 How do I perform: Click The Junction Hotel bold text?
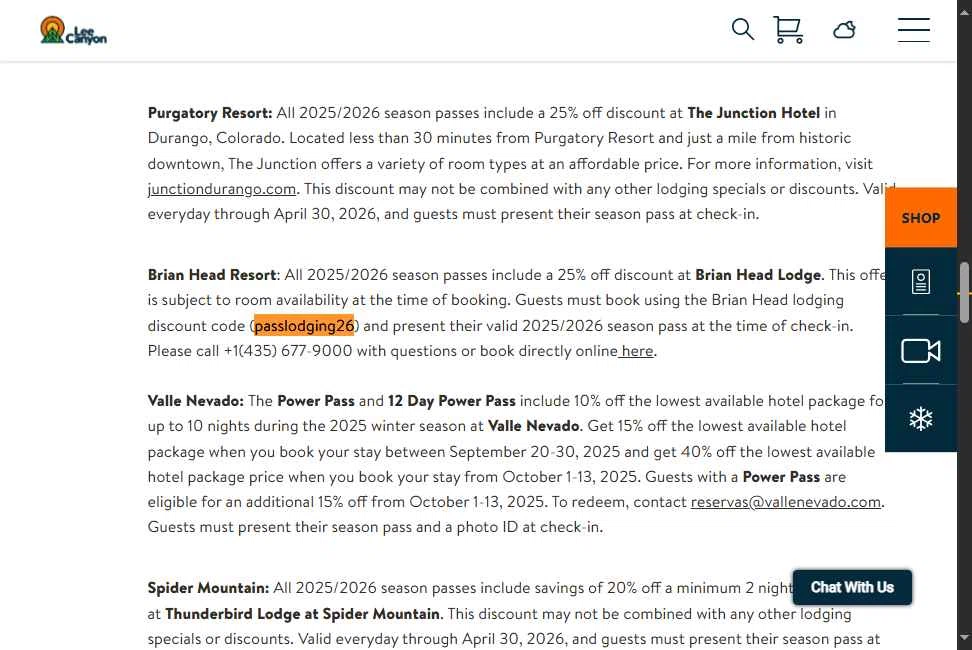(x=753, y=113)
